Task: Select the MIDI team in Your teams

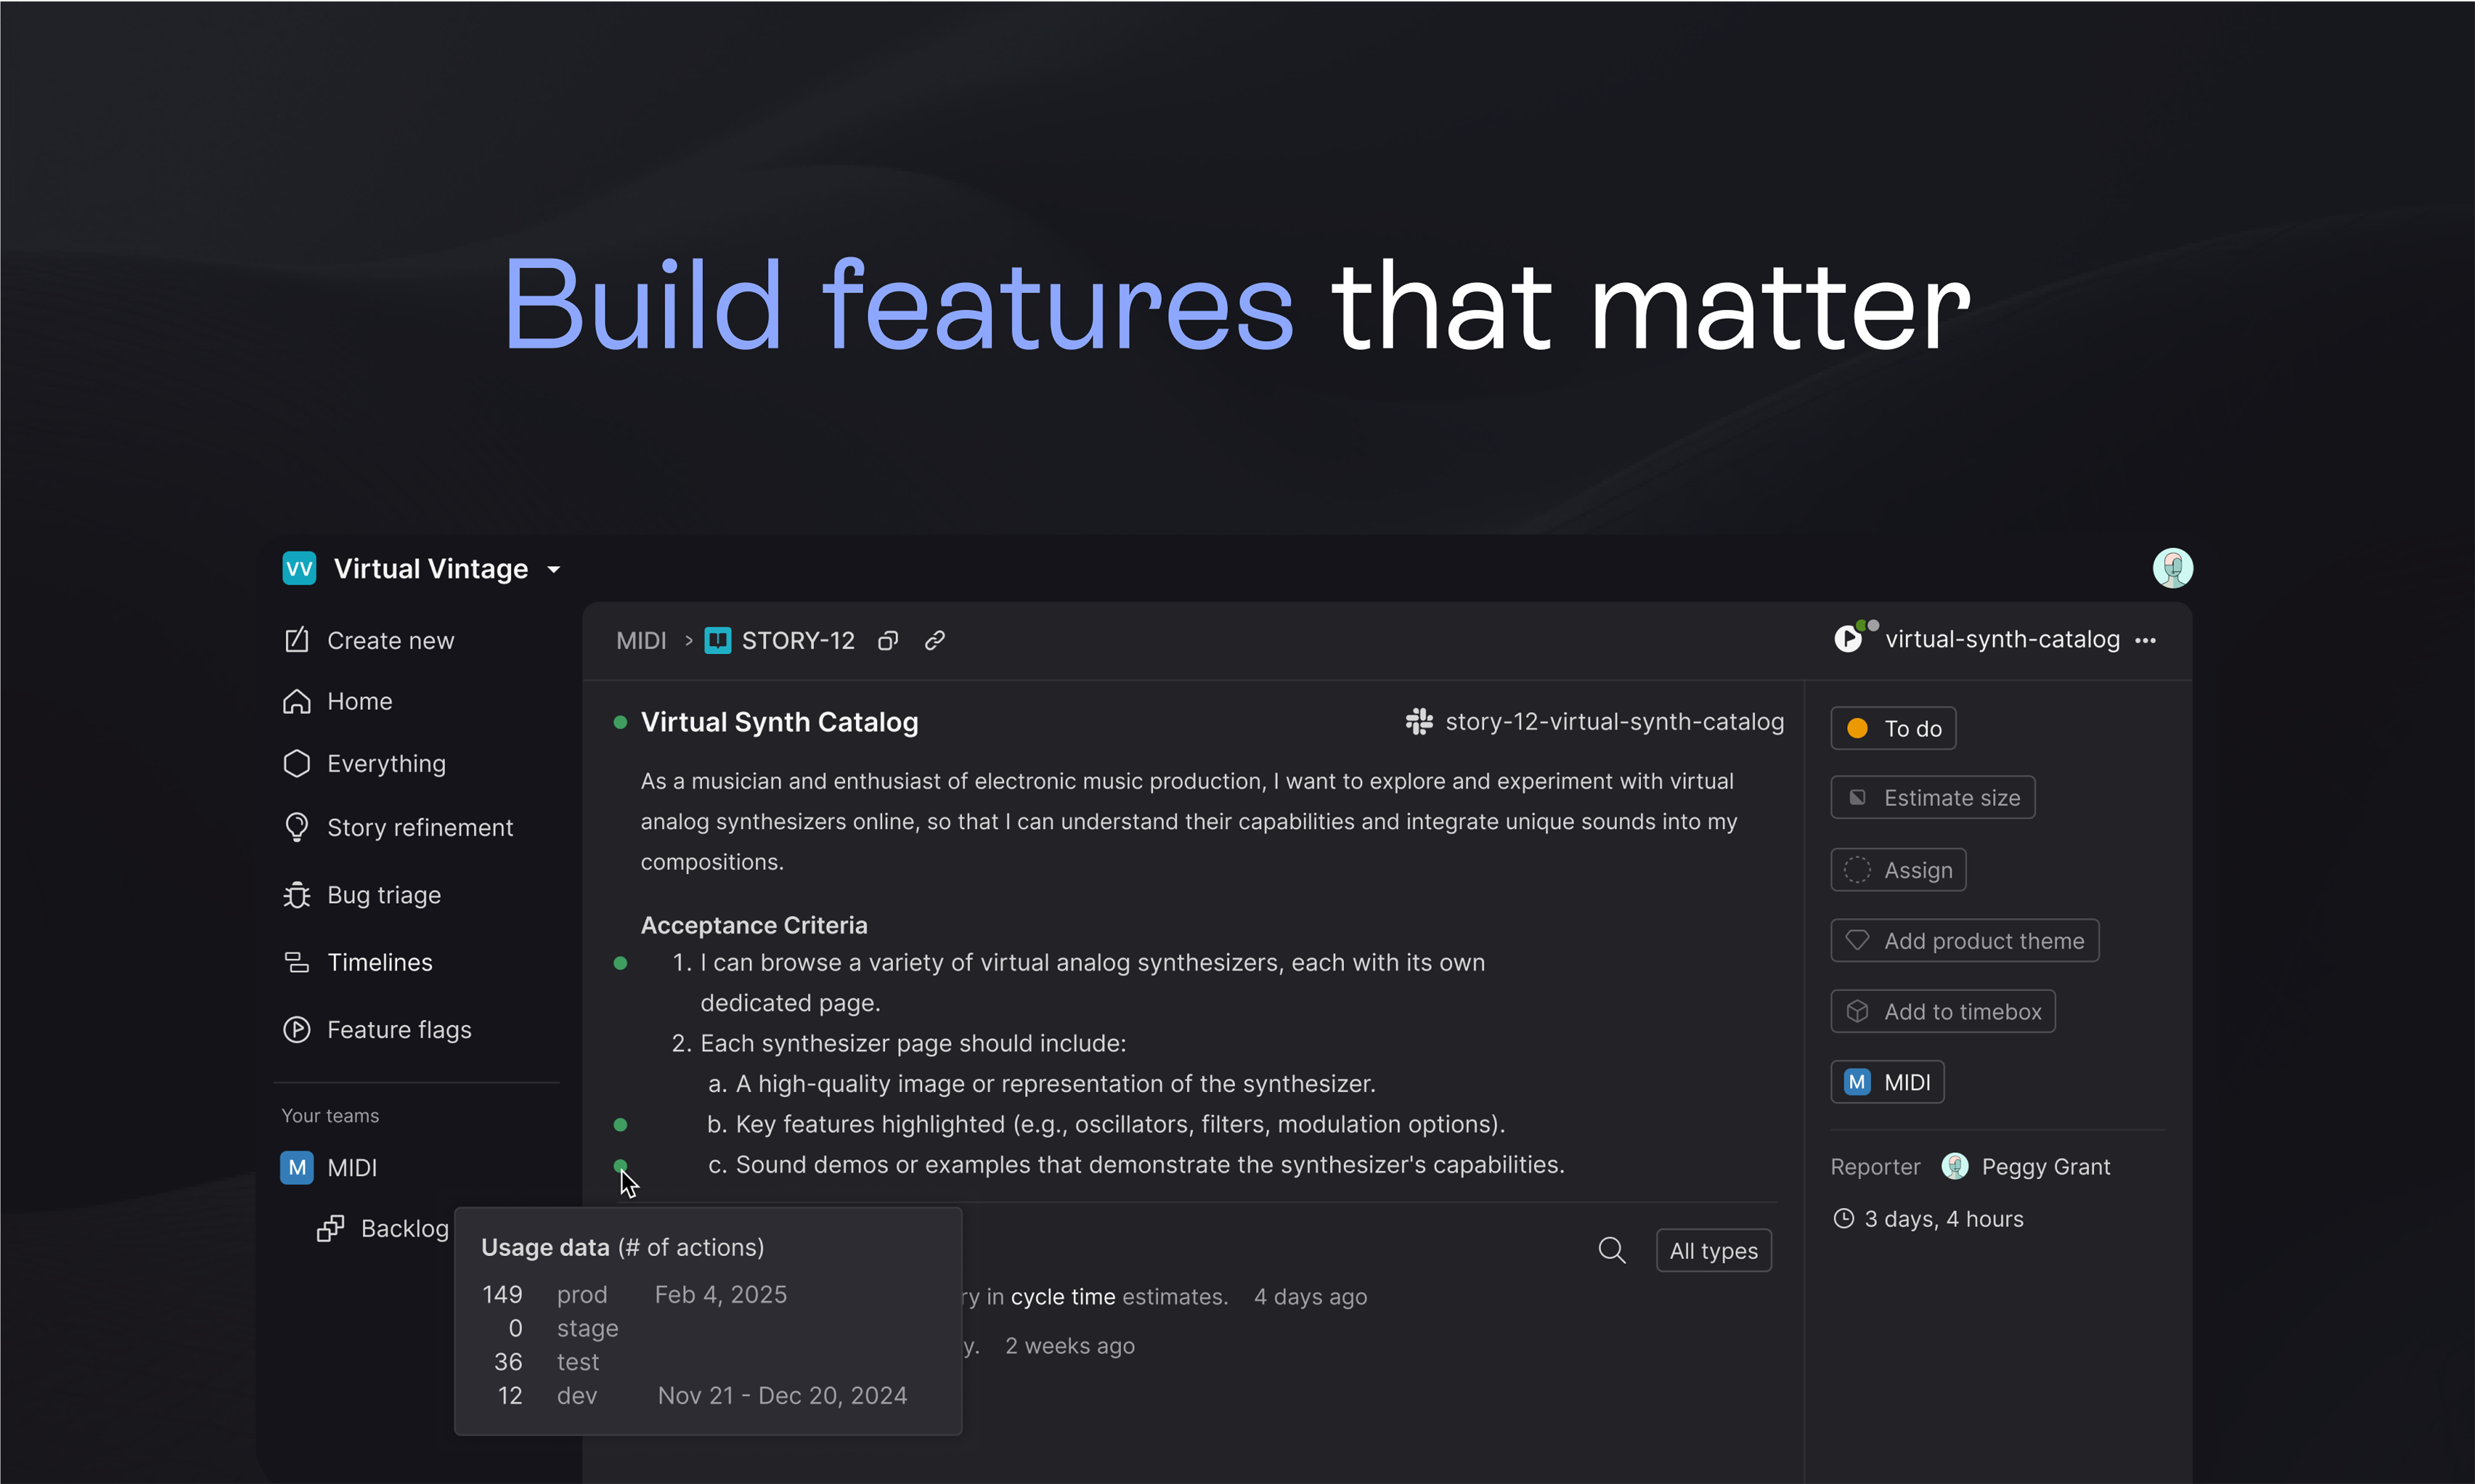Action: tap(329, 1167)
